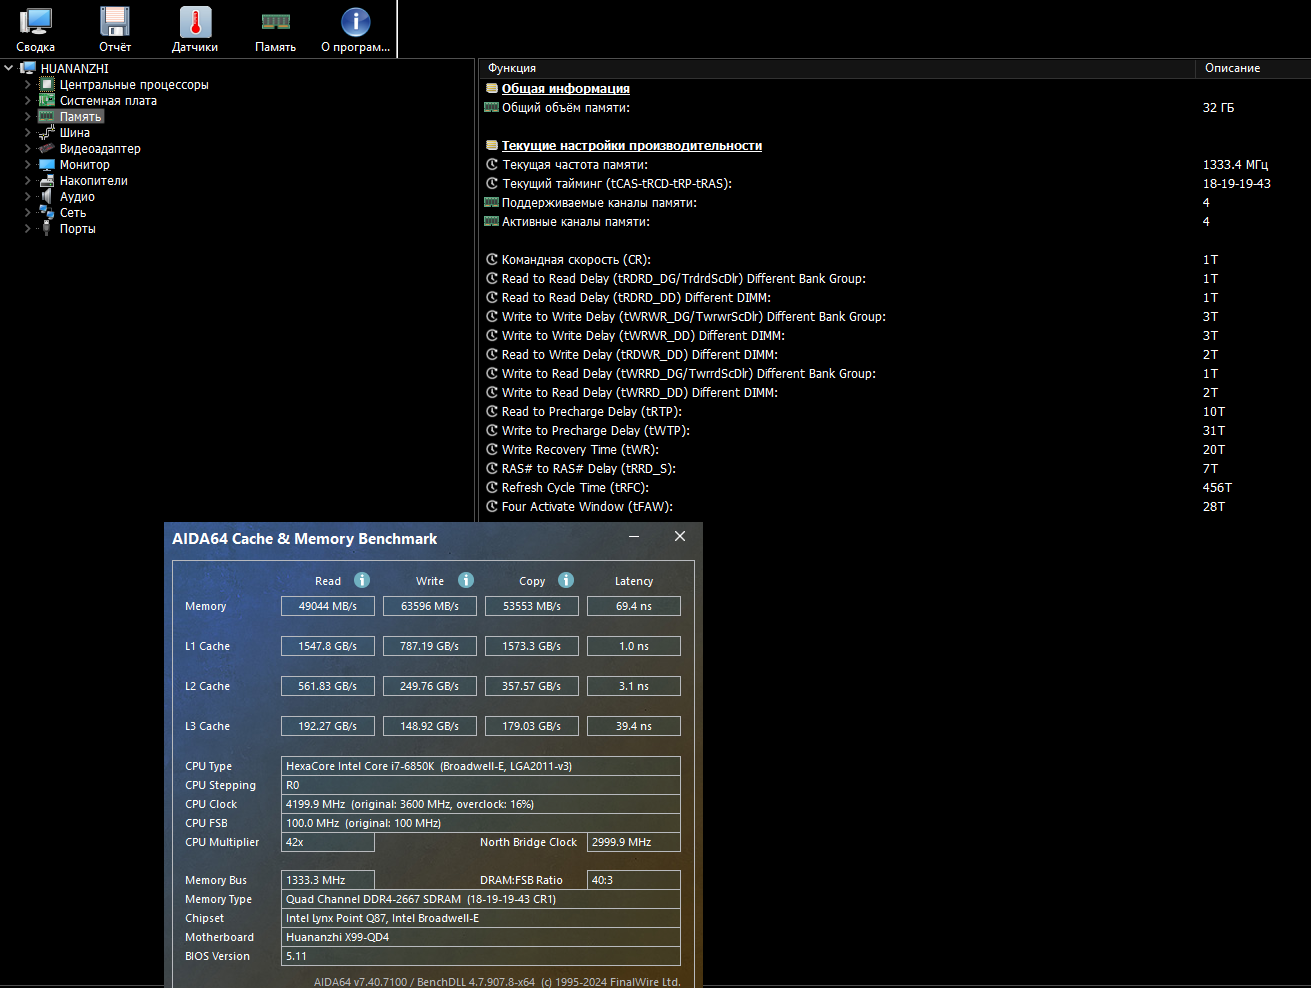Click the L2 Cache Write value 249.76 GB/s
Image resolution: width=1311 pixels, height=988 pixels.
tap(430, 686)
